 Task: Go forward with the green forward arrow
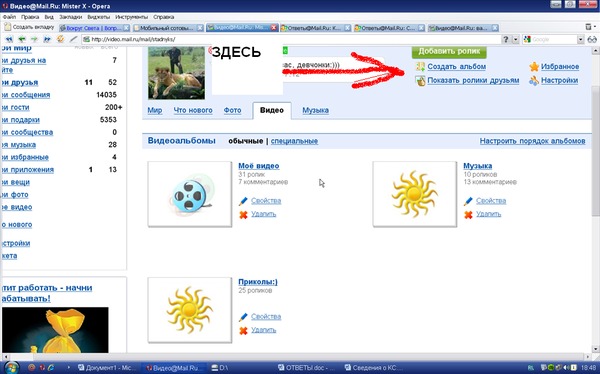click(34, 39)
